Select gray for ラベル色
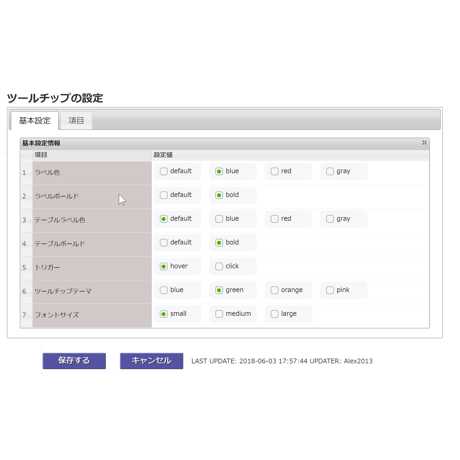Image resolution: width=460 pixels, height=460 pixels. [330, 171]
